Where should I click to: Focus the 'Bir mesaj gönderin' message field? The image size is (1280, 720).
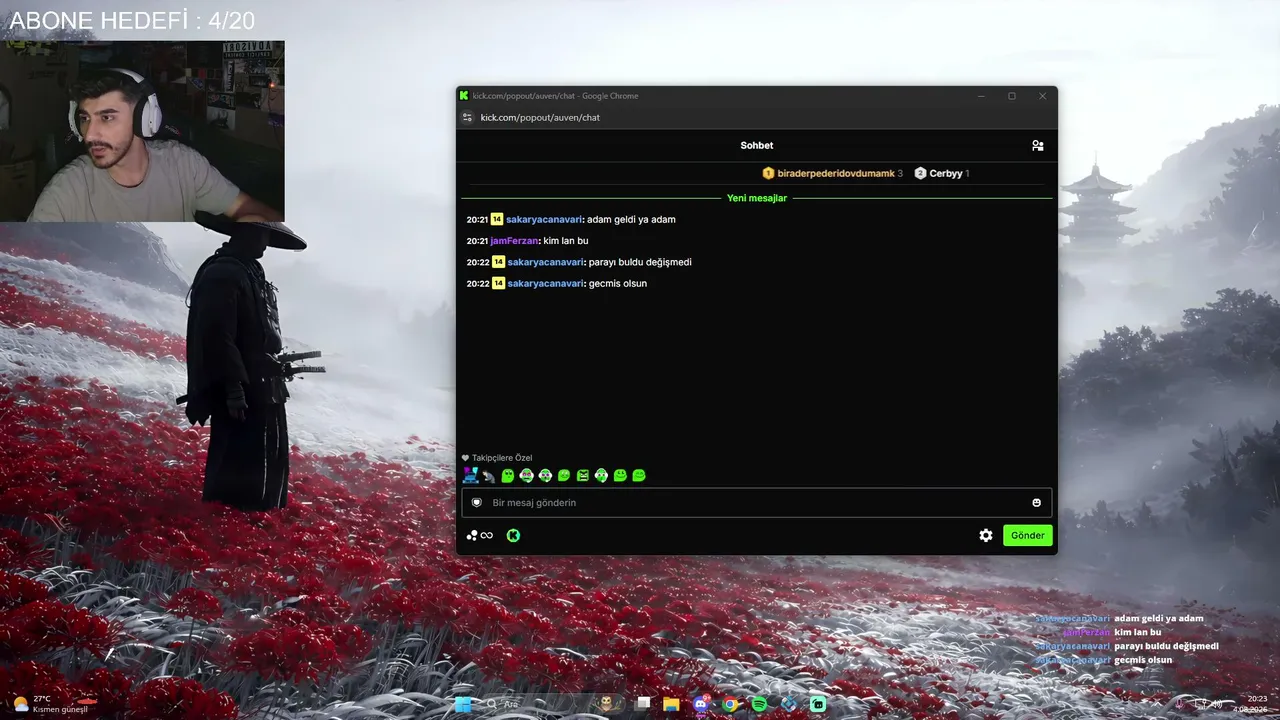pos(757,503)
